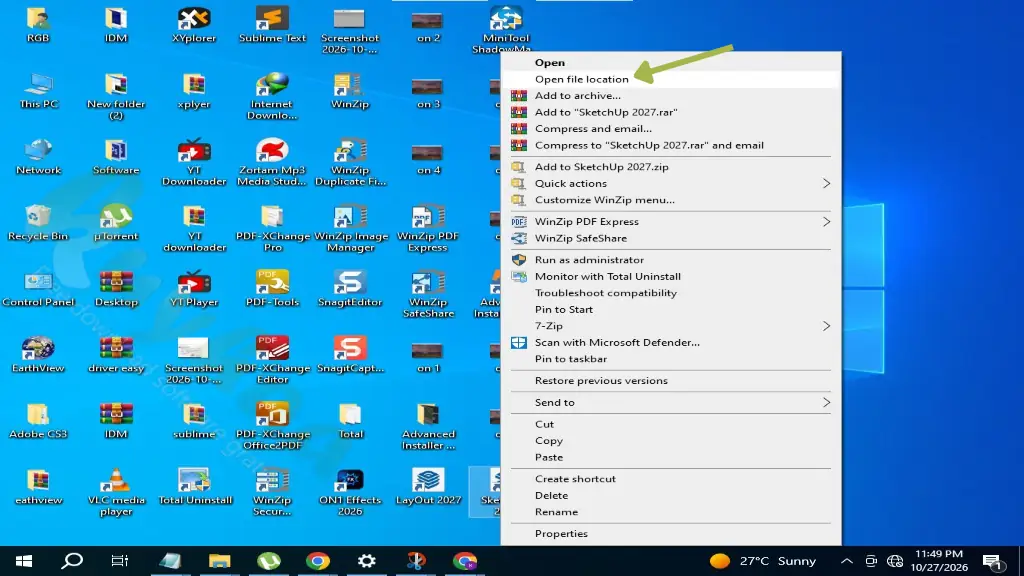Select the SnagitCapture desktop icon
This screenshot has height=576, width=1024.
click(x=350, y=355)
